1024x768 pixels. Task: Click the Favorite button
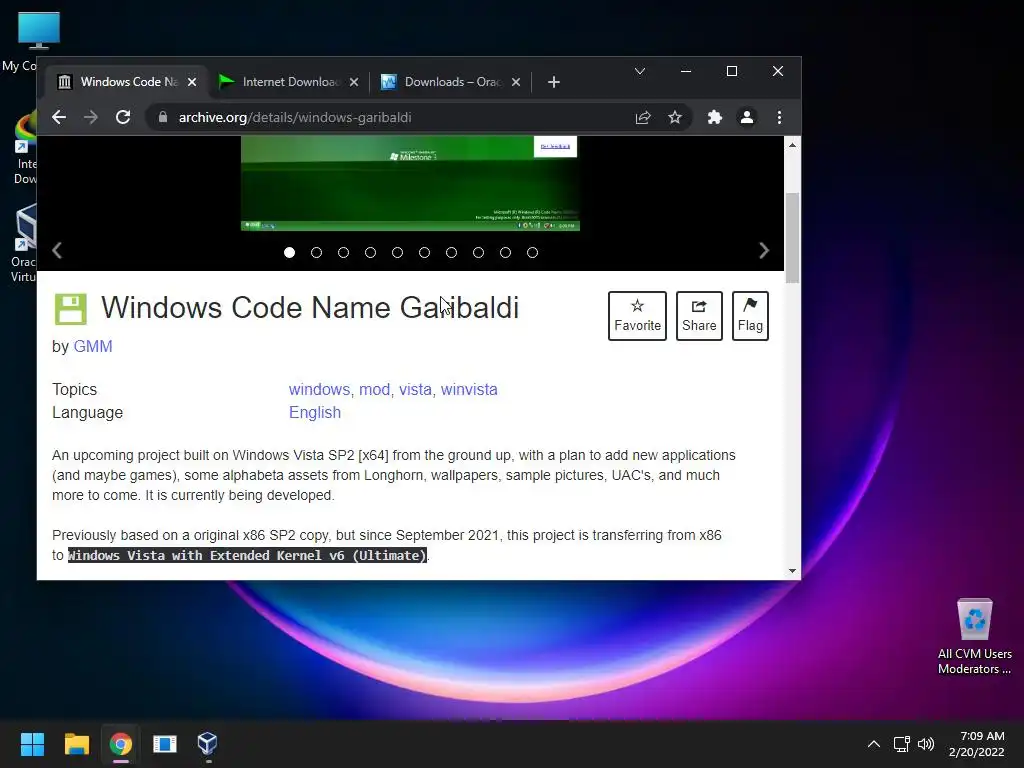click(x=637, y=316)
